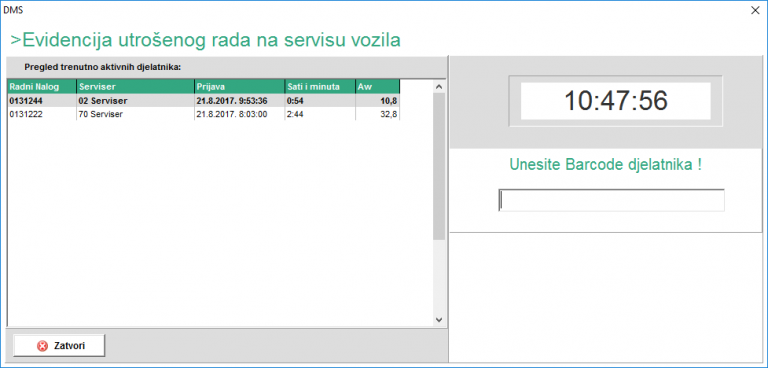Viewport: 768px width, 368px height.
Task: Click the scroll up arrow in the list
Action: coord(439,87)
